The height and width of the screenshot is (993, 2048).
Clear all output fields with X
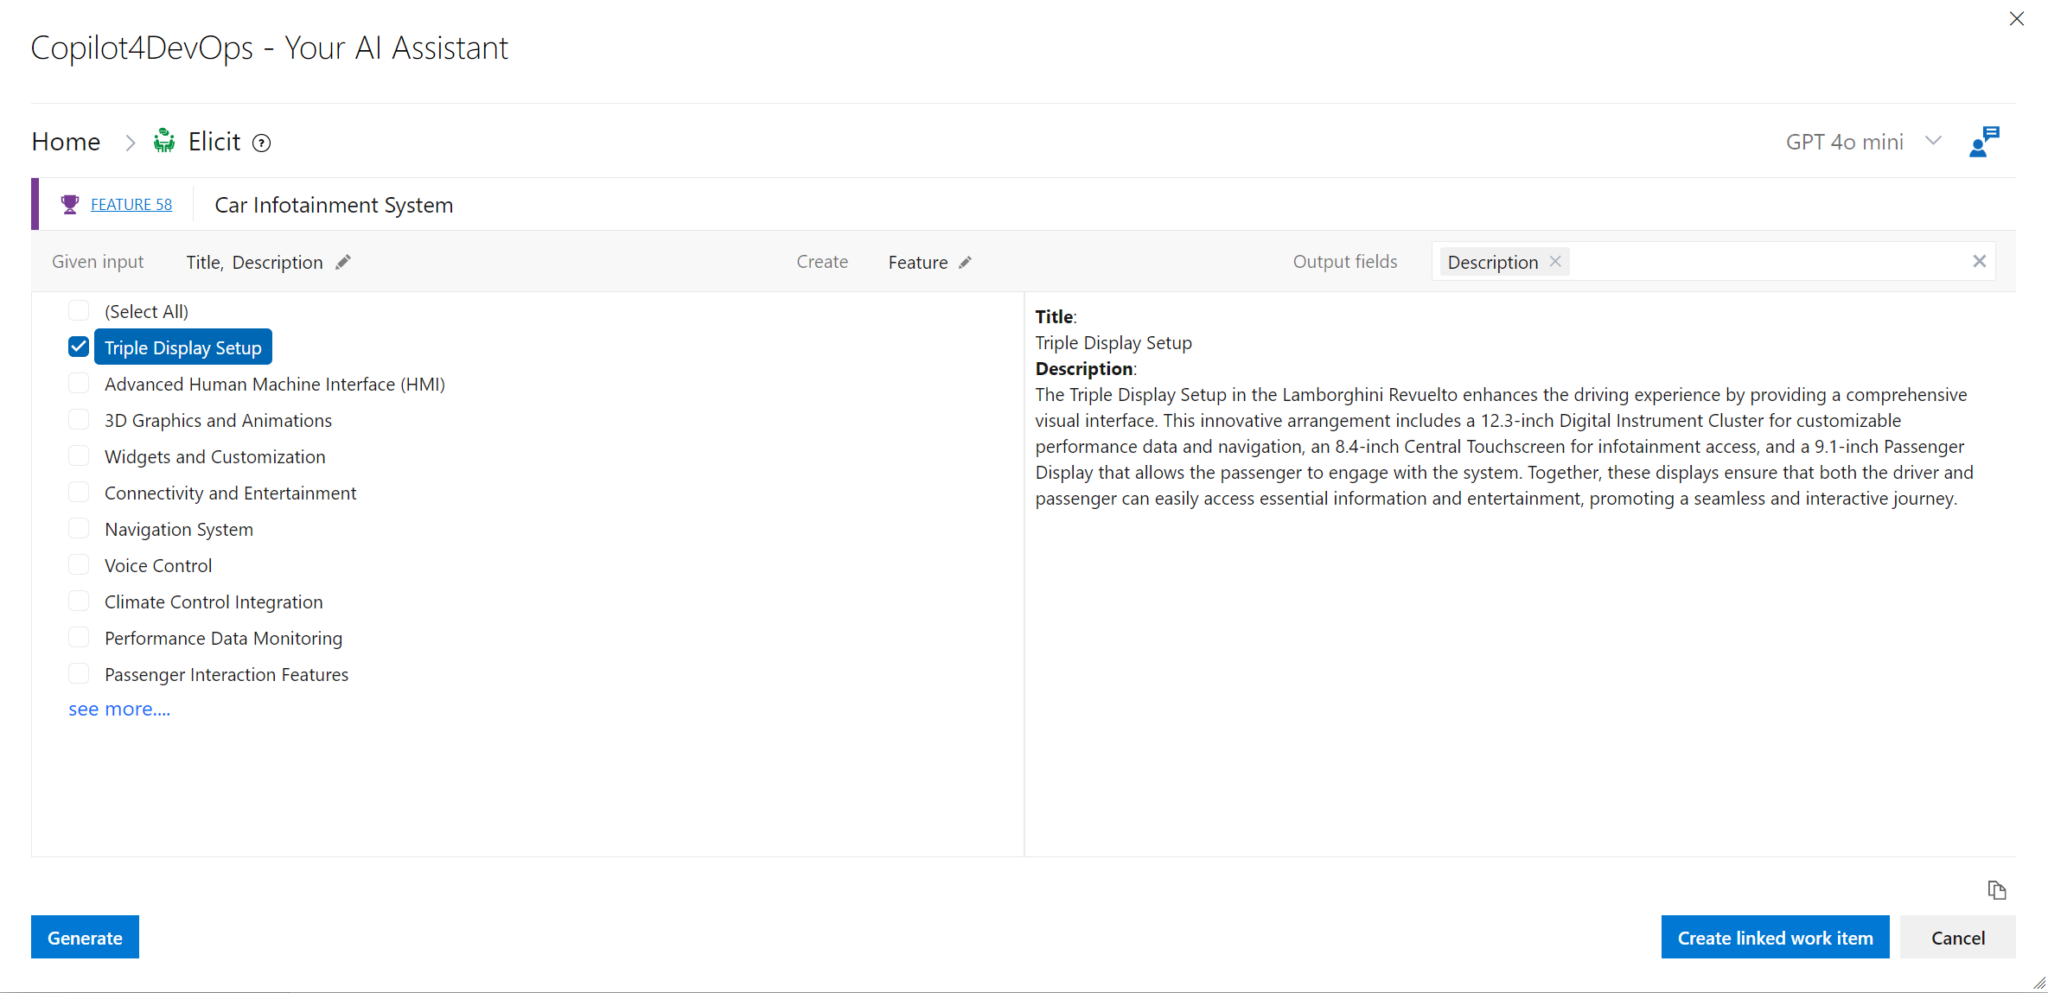pos(1979,262)
